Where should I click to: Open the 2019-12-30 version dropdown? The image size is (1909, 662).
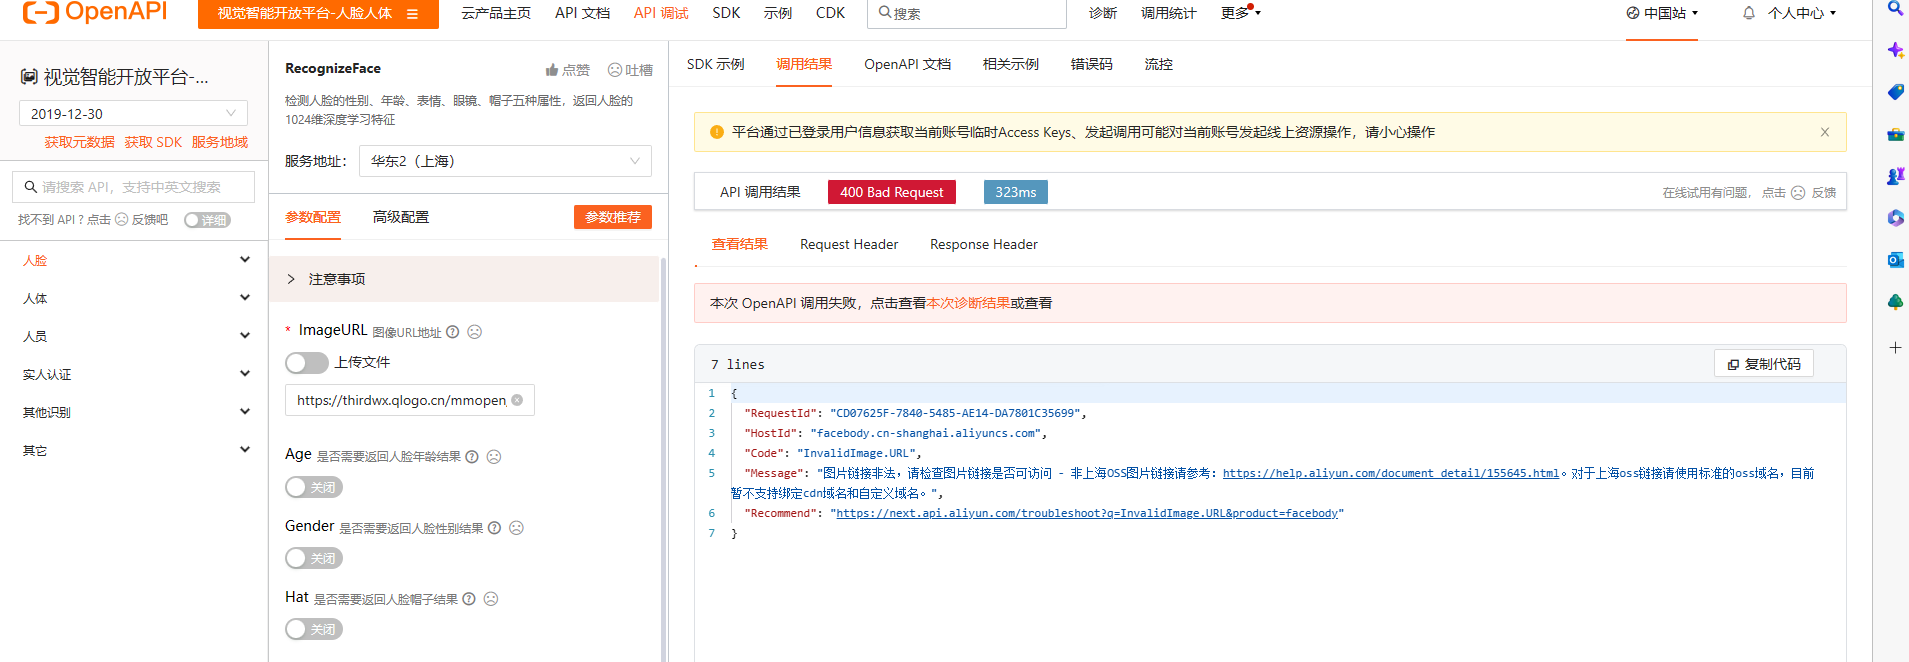133,113
